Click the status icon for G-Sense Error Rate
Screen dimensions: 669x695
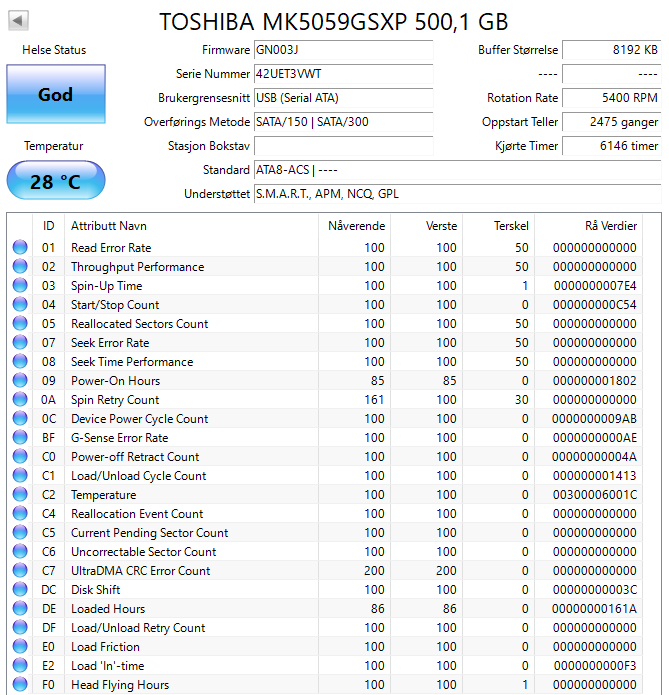20,438
